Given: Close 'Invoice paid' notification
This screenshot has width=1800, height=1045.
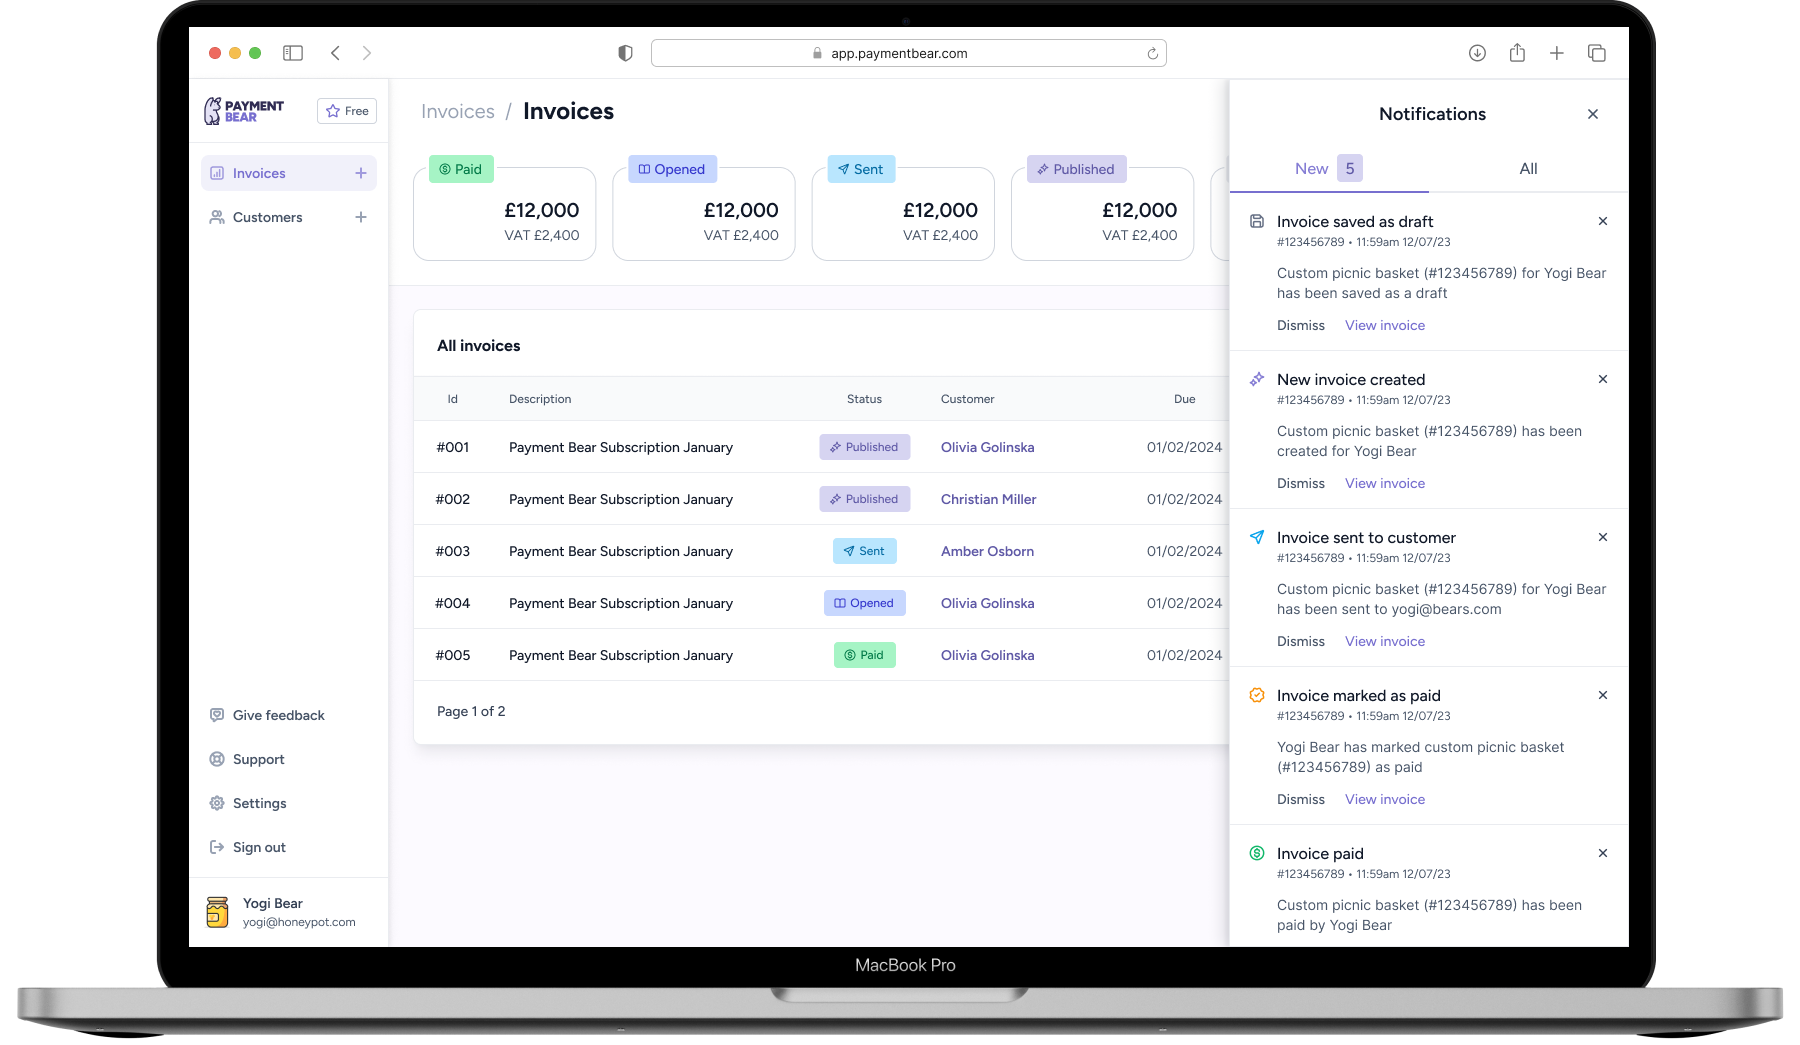Looking at the screenshot, I should coord(1603,853).
